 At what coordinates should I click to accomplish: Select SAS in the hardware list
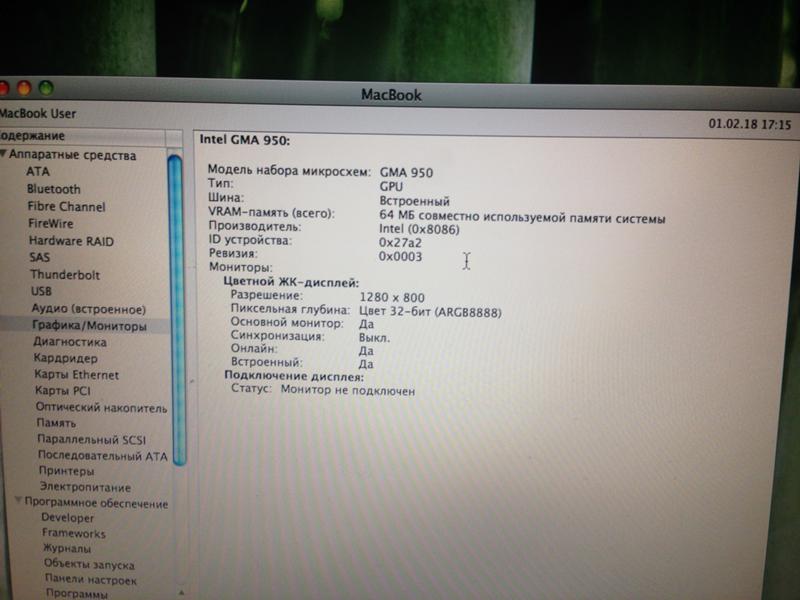coord(39,258)
